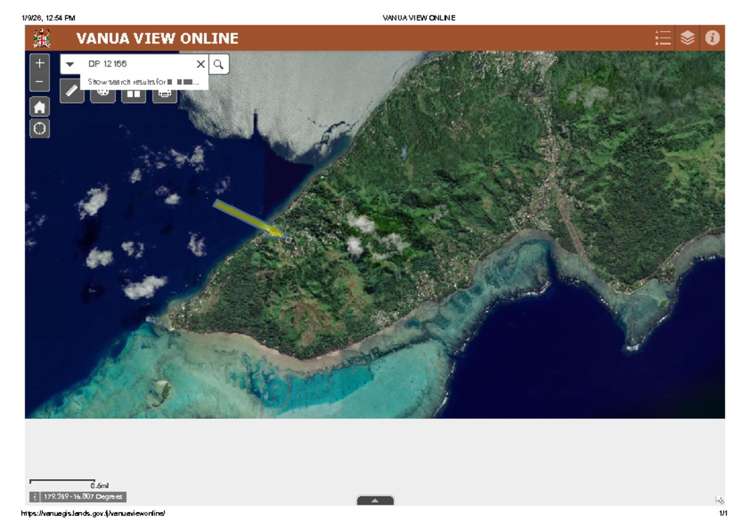Open the Legend panel
The height and width of the screenshot is (530, 750).
[662, 38]
